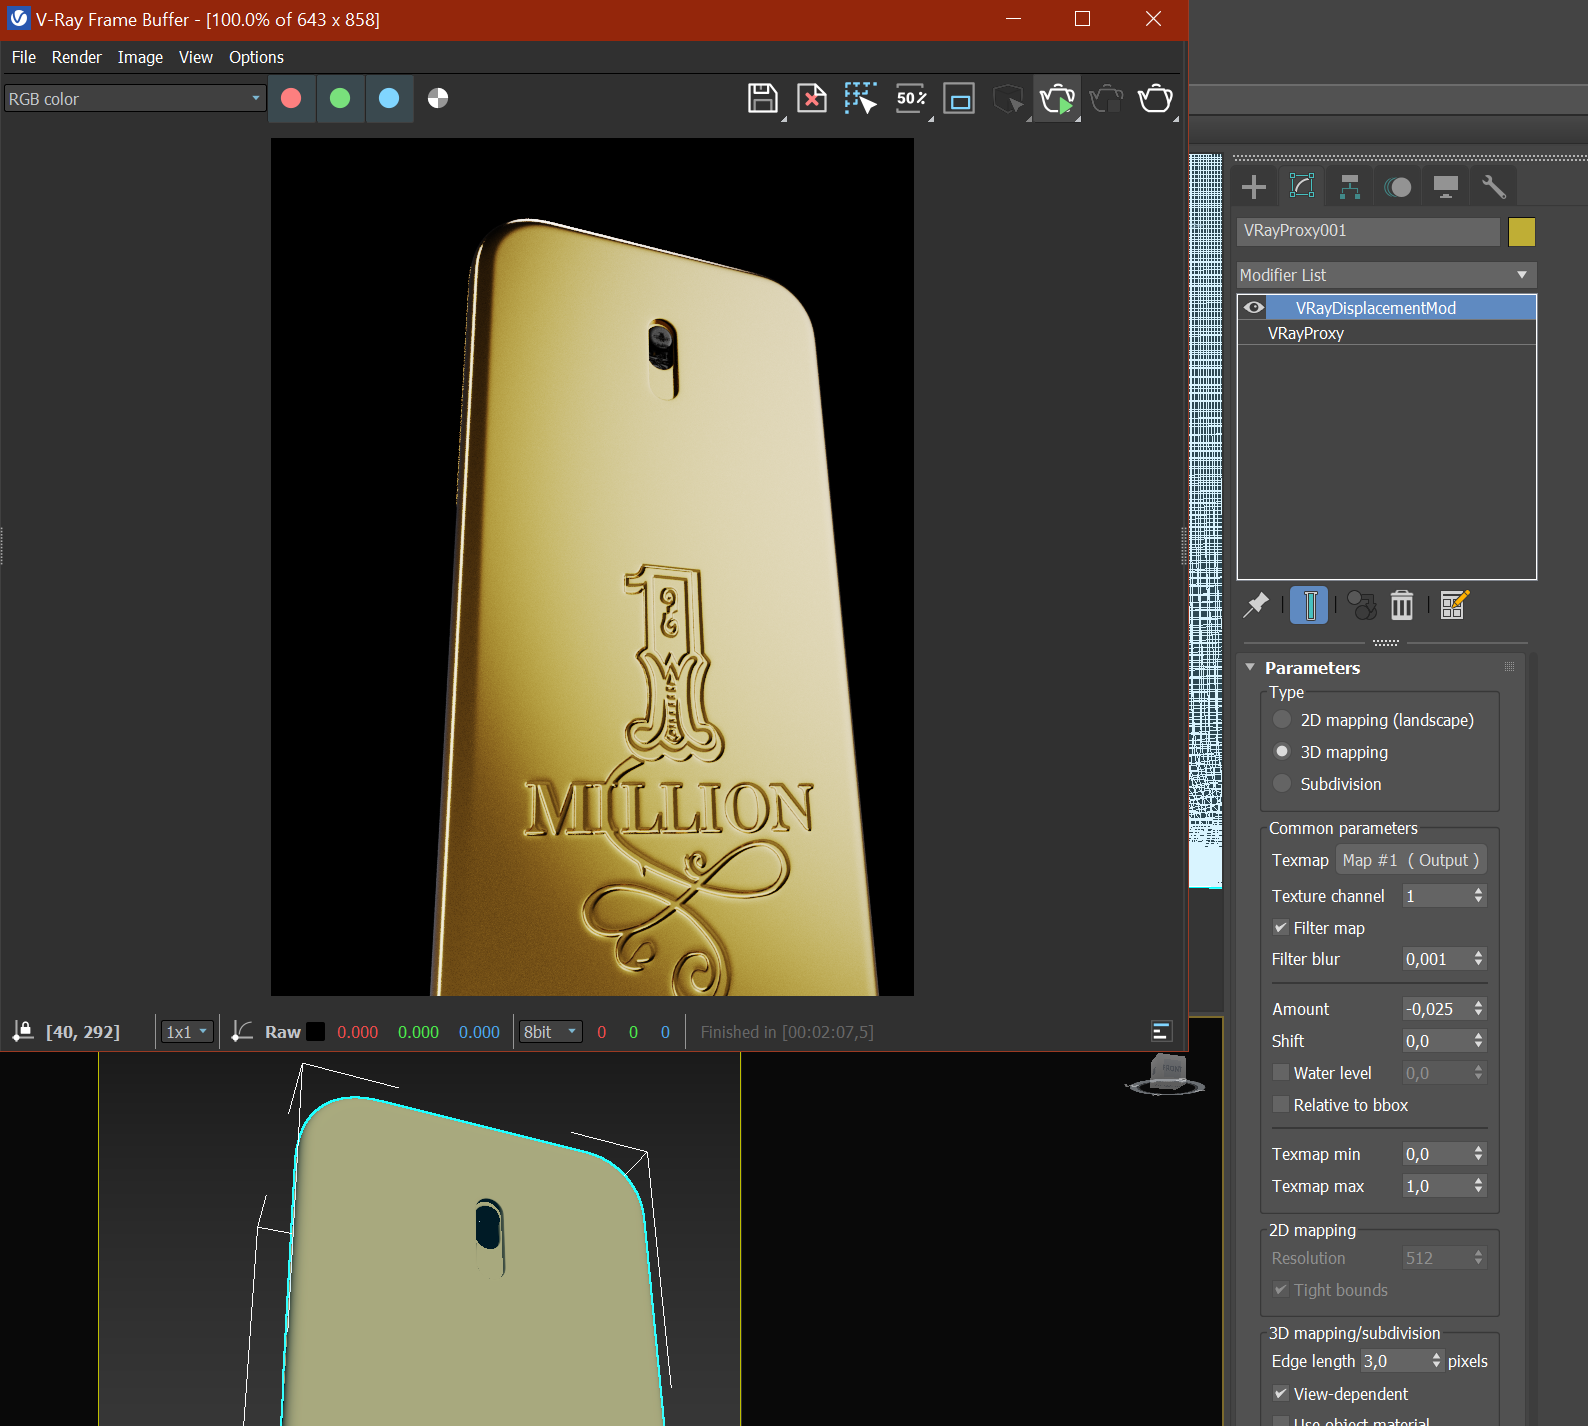
Task: Open the Options menu
Action: tap(256, 57)
